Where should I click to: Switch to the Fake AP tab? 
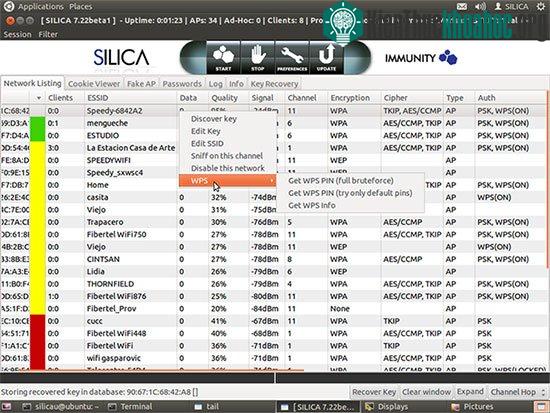click(141, 84)
